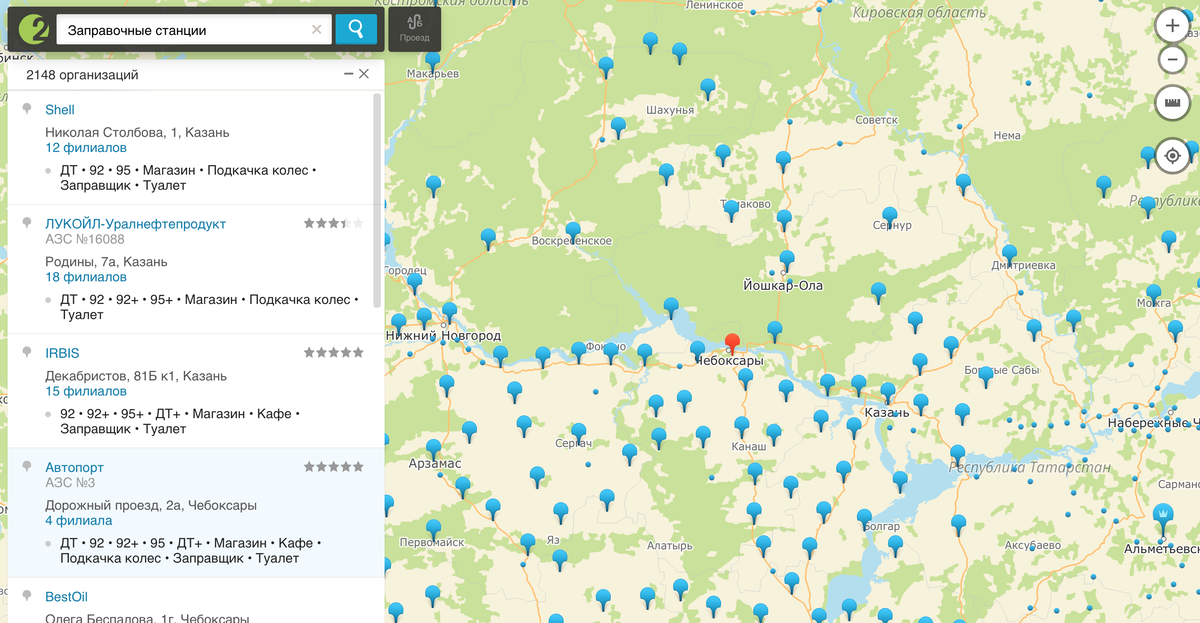Click the Канаш map label
The height and width of the screenshot is (623, 1200).
749,445
